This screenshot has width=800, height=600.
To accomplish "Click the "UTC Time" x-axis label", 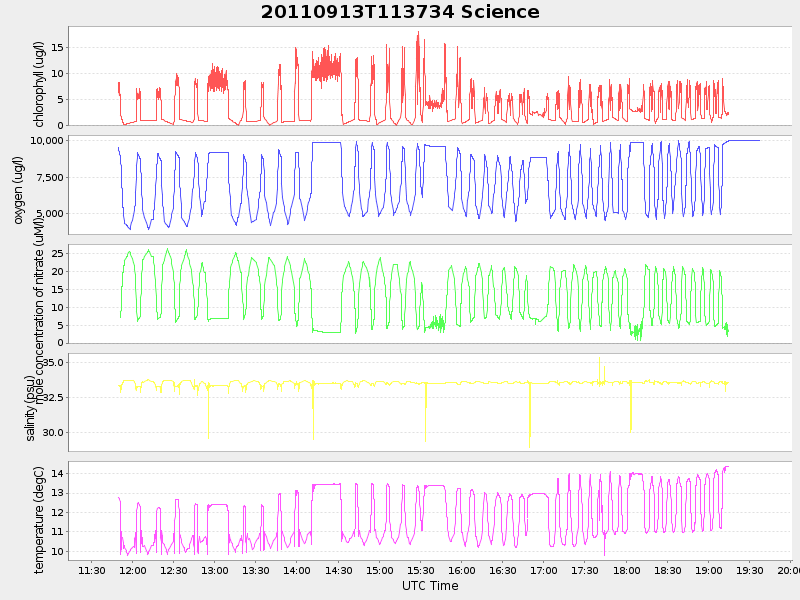I will tap(430, 586).
